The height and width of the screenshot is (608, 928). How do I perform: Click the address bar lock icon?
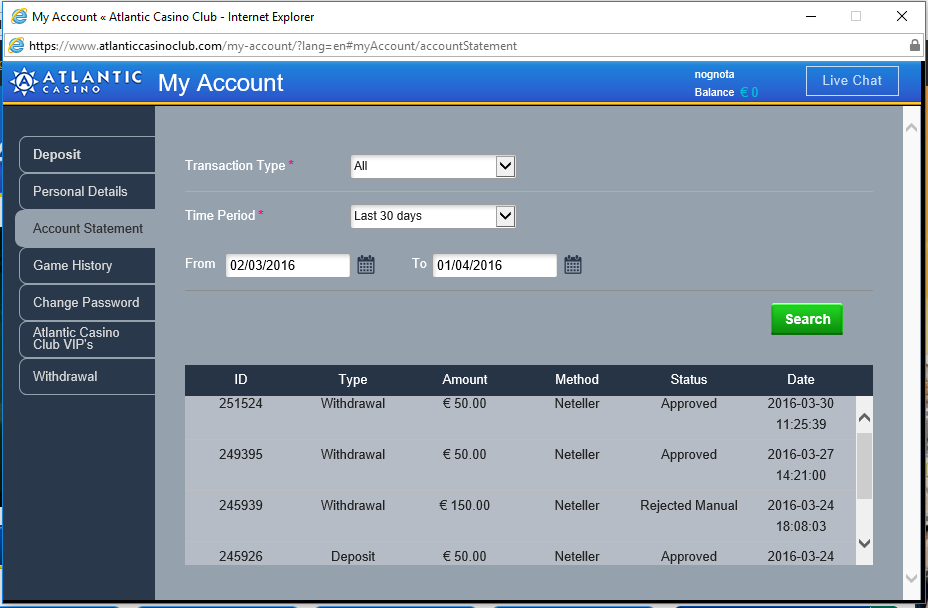click(914, 46)
